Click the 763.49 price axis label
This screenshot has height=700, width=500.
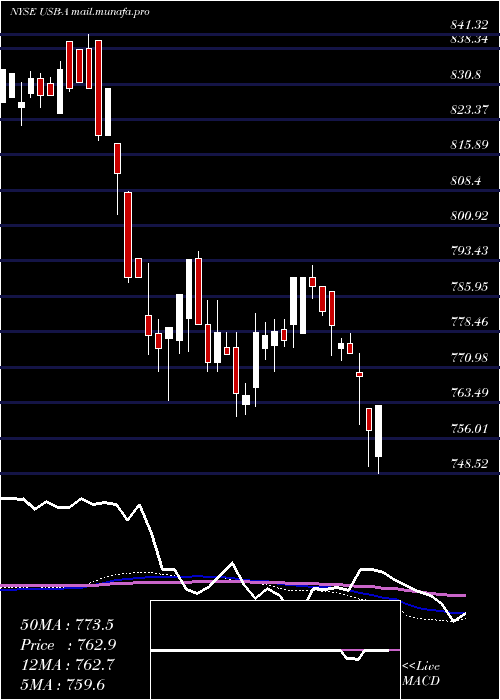(469, 393)
